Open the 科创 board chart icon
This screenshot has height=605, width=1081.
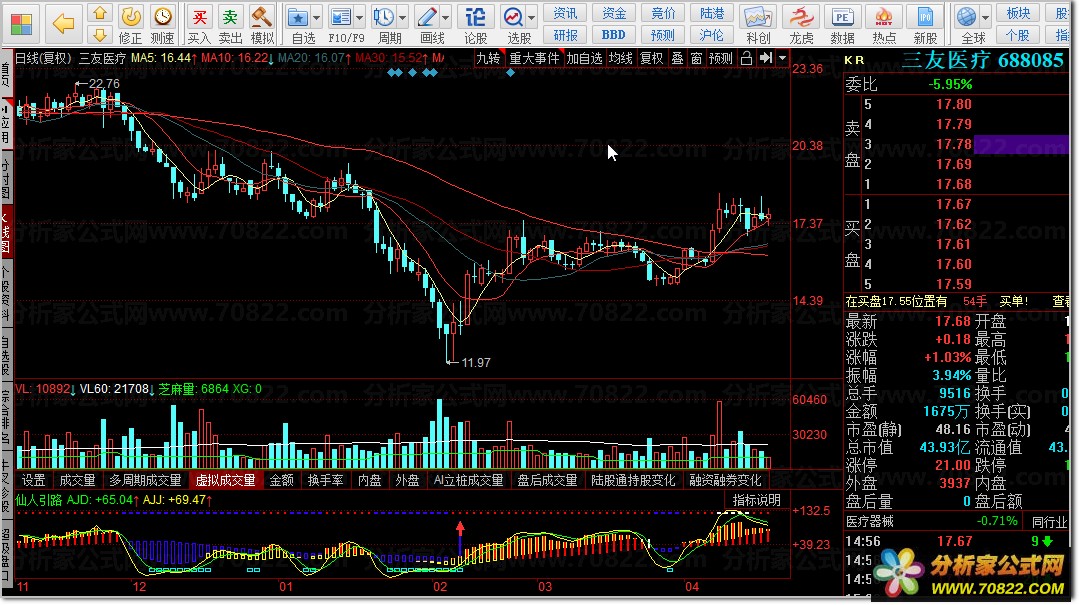(x=758, y=24)
